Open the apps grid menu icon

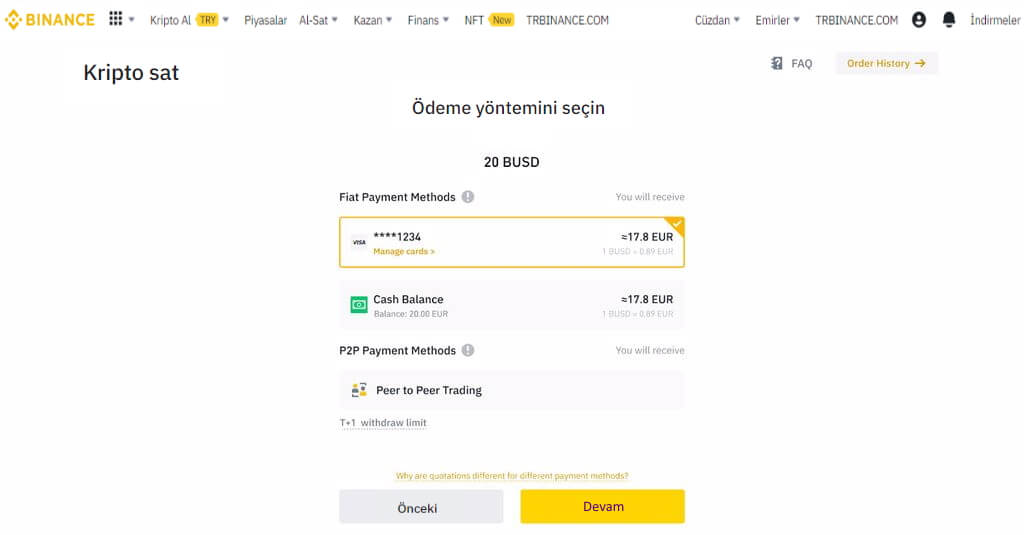tap(116, 18)
